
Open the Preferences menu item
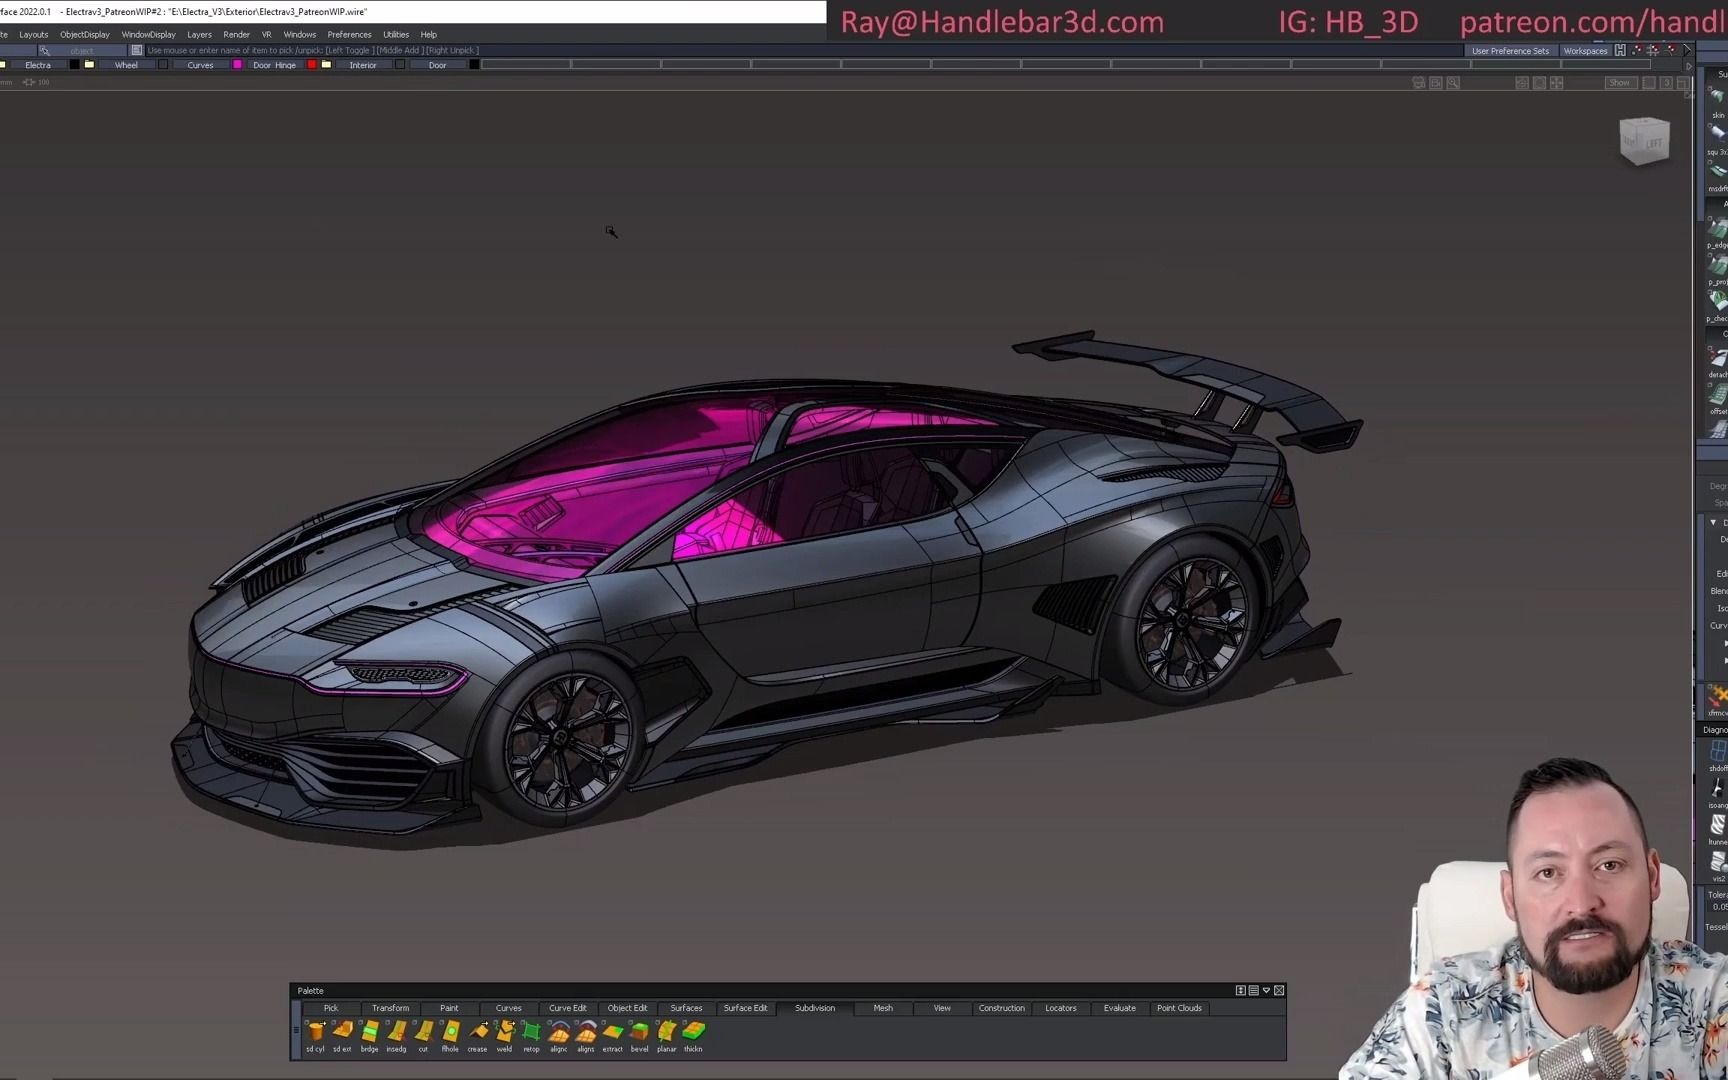[349, 34]
